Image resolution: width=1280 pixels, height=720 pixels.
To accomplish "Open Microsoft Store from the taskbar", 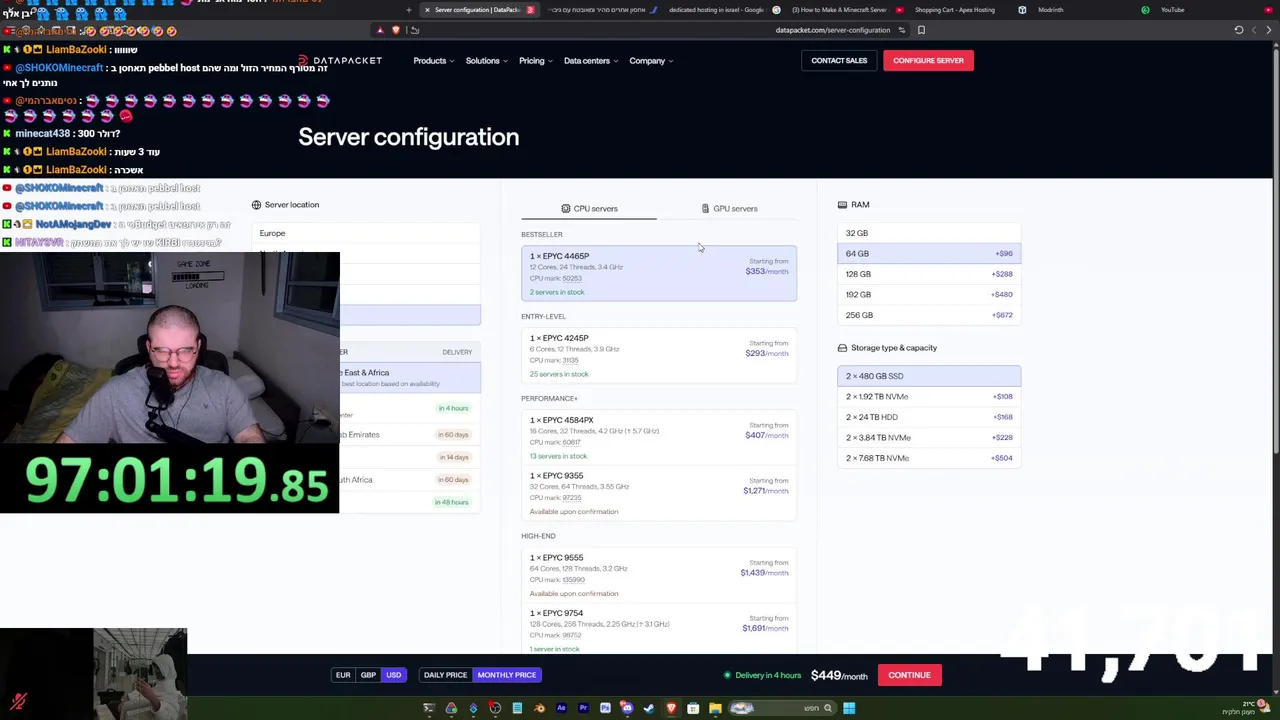I will (693, 708).
